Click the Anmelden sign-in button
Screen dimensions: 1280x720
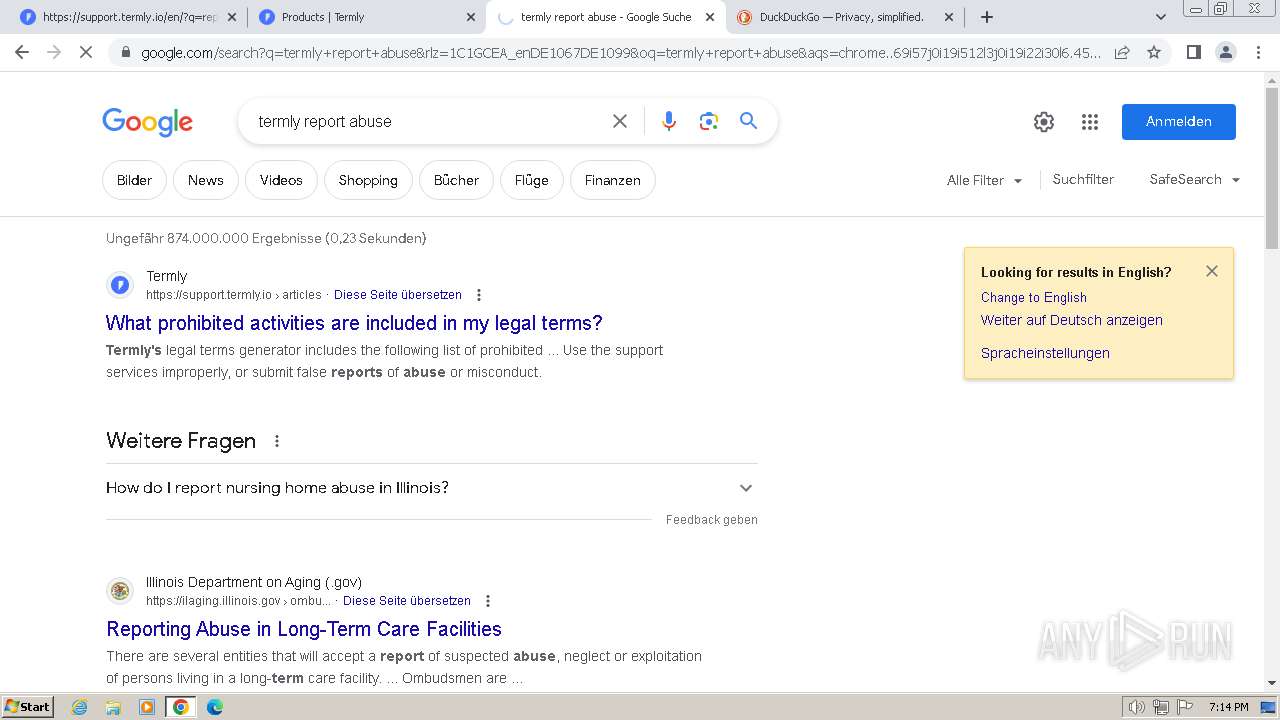[1178, 121]
